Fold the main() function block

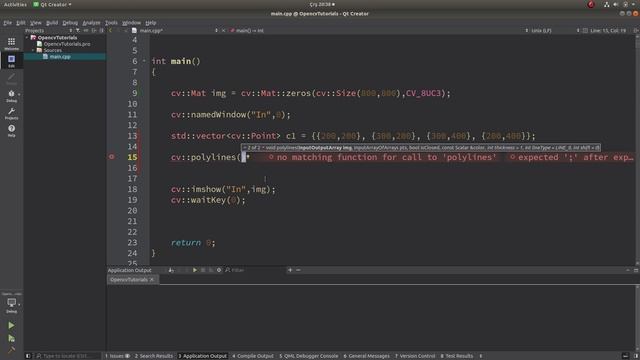click(x=144, y=61)
